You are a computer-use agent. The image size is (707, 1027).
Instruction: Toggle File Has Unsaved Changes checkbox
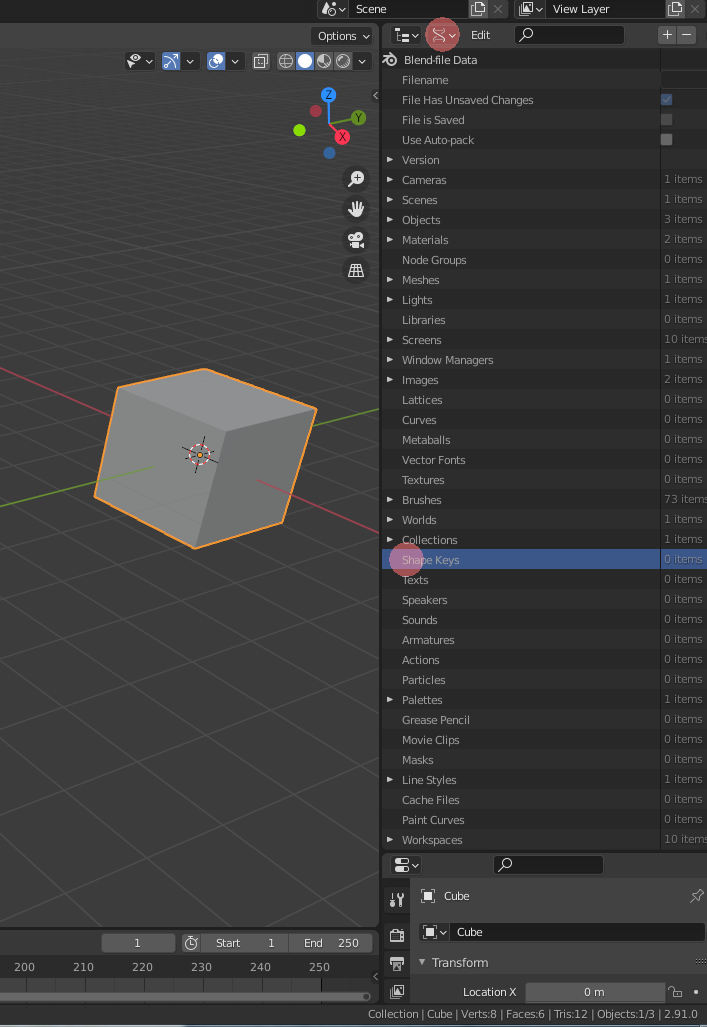[x=666, y=100]
